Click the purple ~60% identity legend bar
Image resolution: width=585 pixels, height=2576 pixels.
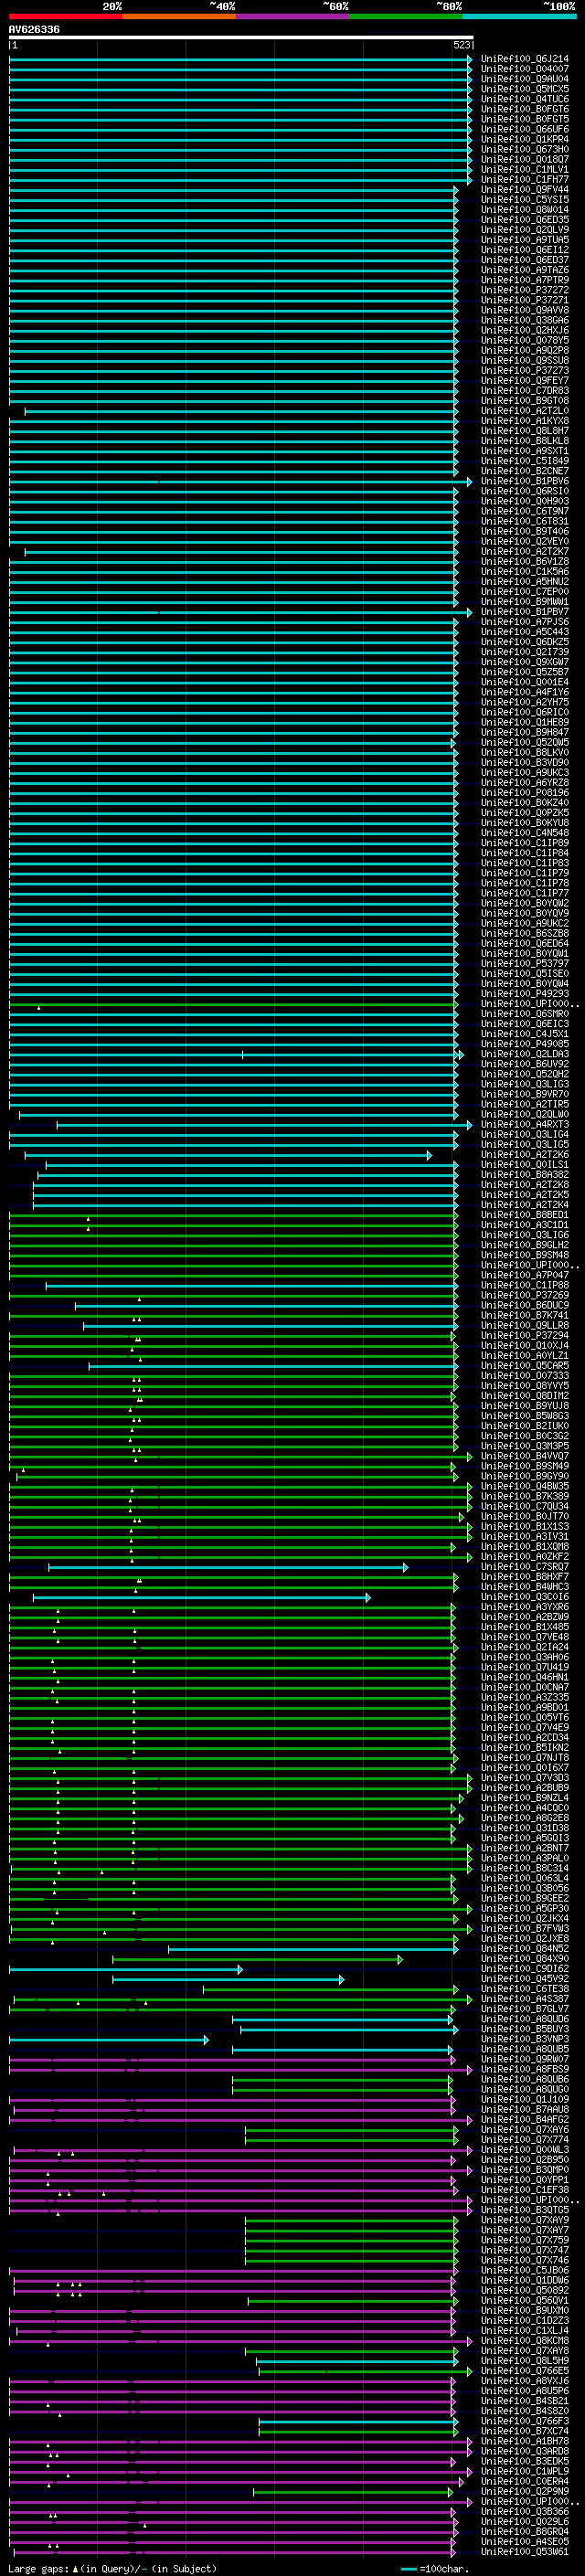pos(293,16)
